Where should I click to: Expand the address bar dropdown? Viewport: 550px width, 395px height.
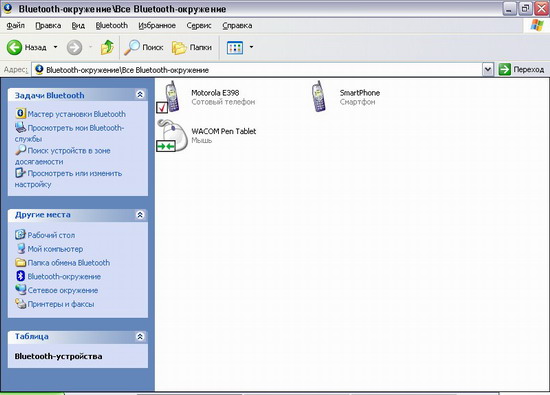pos(488,69)
